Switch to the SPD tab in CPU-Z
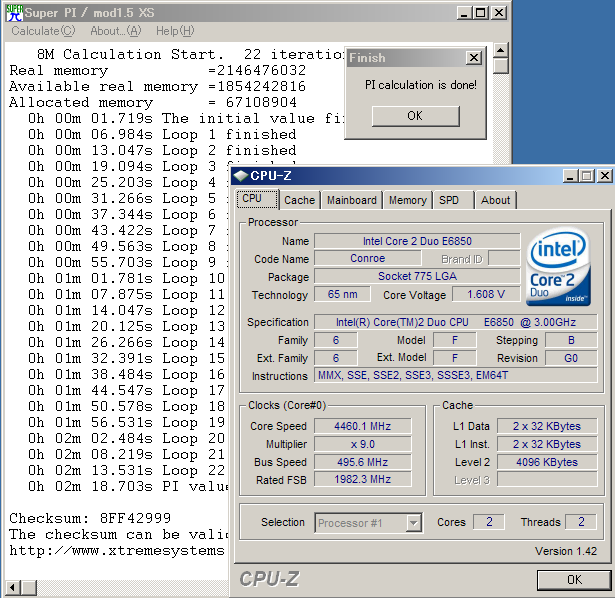Image resolution: width=615 pixels, height=598 pixels. [453, 200]
